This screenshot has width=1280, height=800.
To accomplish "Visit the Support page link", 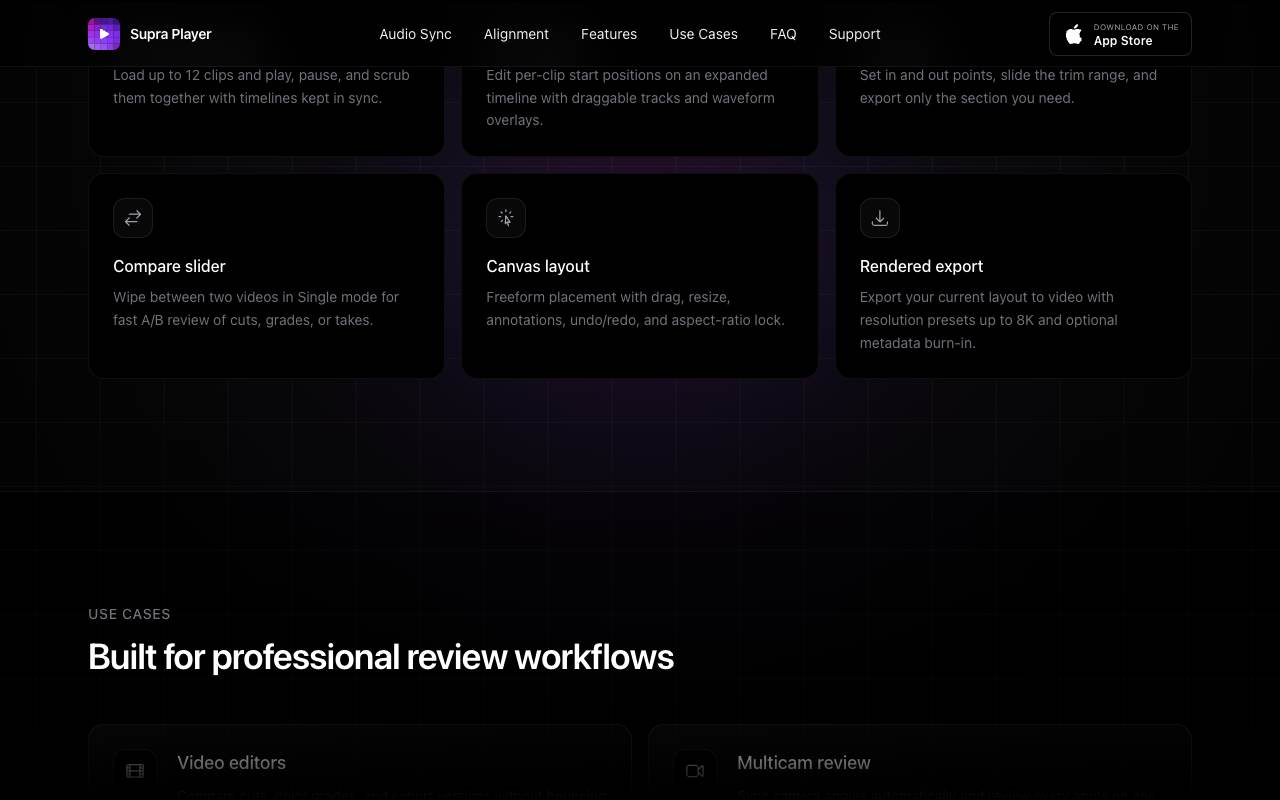I will (x=855, y=34).
